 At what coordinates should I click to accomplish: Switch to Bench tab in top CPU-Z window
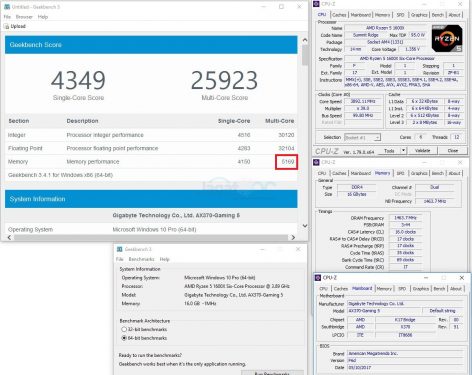438,15
